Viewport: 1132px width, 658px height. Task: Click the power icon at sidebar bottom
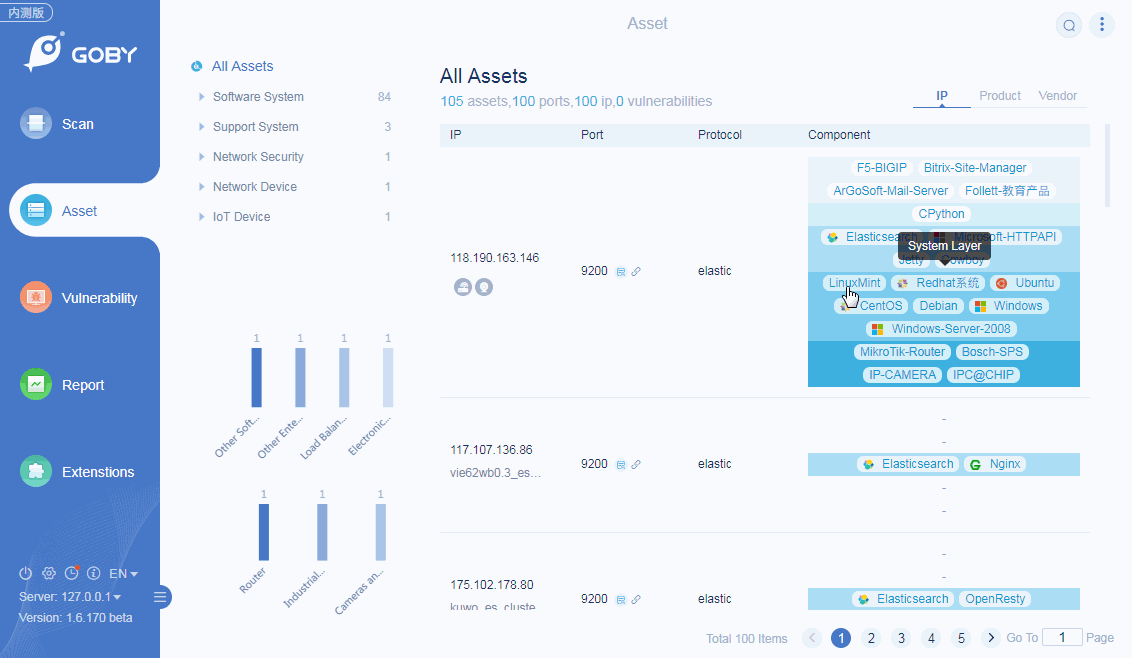click(x=25, y=573)
